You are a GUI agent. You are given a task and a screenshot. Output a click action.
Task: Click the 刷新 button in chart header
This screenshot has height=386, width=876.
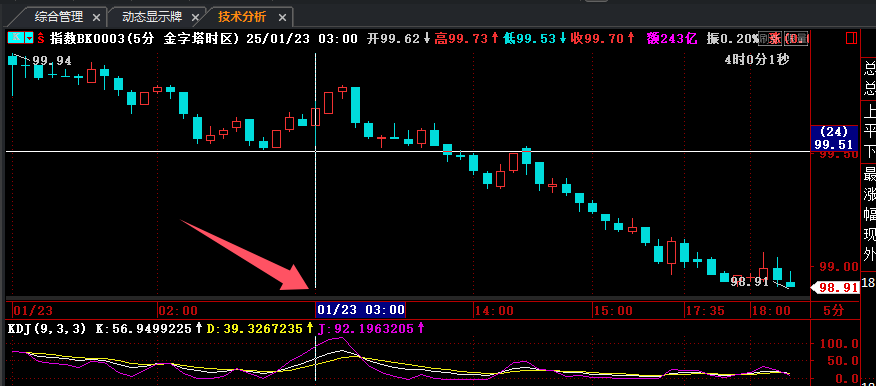(770, 39)
